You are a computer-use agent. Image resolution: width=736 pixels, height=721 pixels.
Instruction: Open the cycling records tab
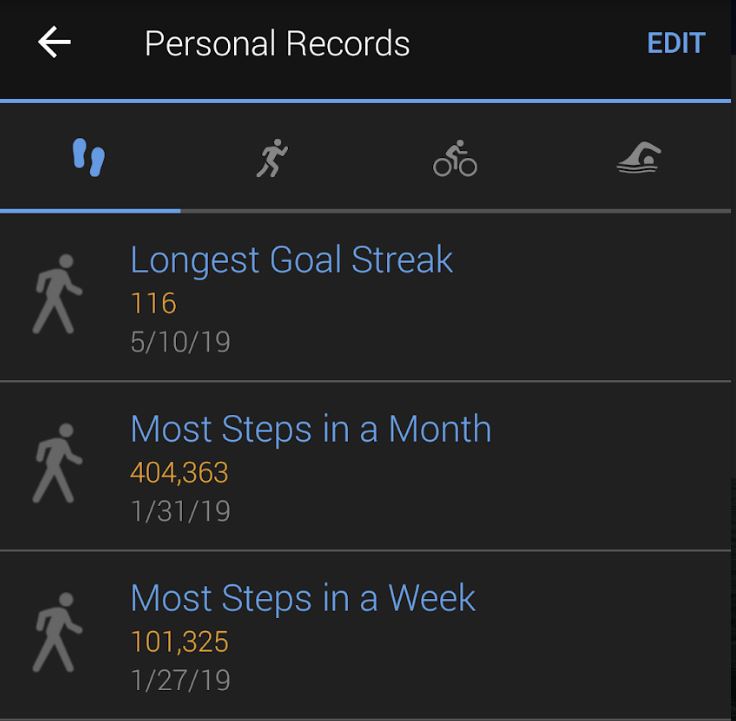pyautogui.click(x=455, y=158)
